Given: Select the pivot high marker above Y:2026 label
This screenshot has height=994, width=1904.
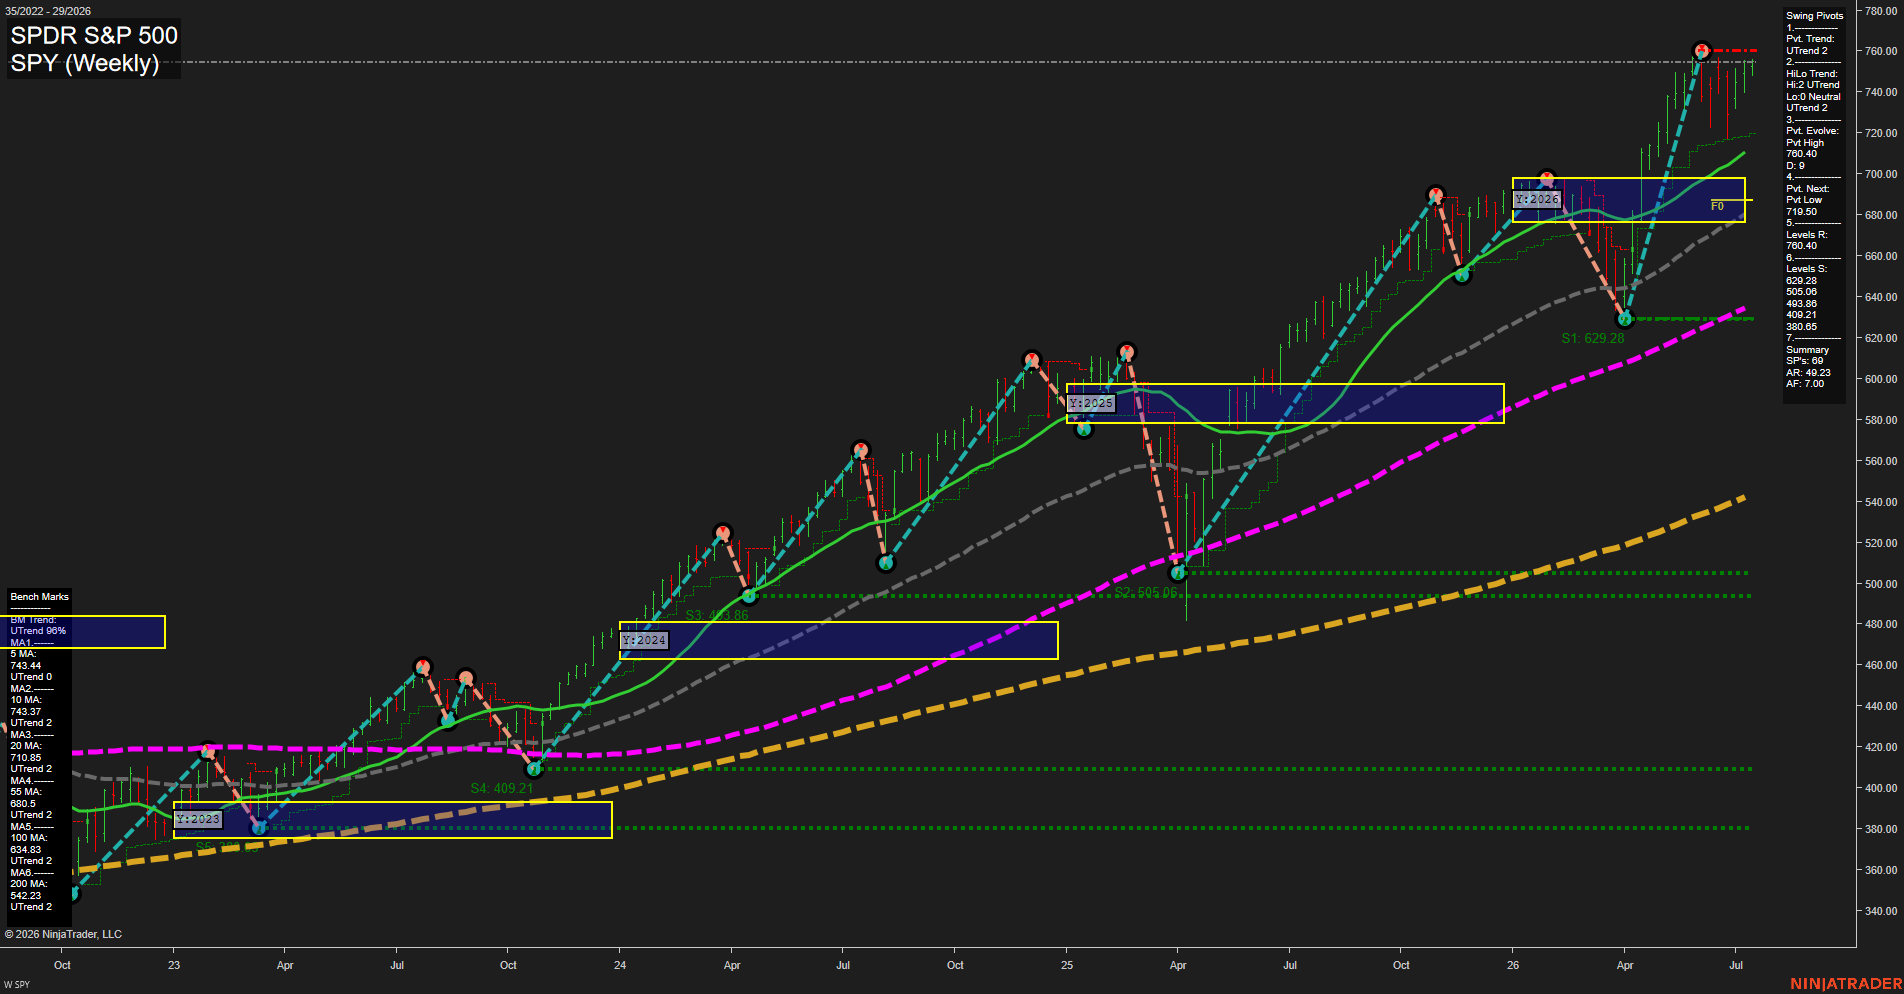Looking at the screenshot, I should [x=1547, y=180].
